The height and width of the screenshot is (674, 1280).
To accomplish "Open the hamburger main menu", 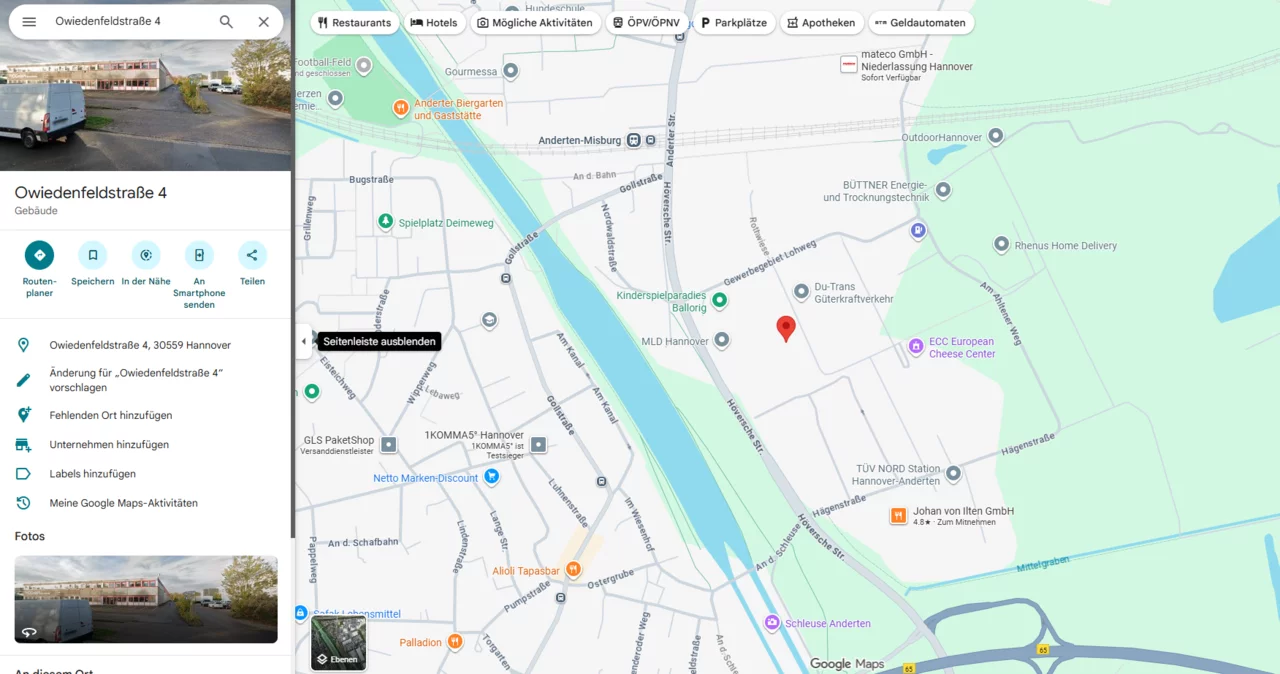I will (29, 21).
